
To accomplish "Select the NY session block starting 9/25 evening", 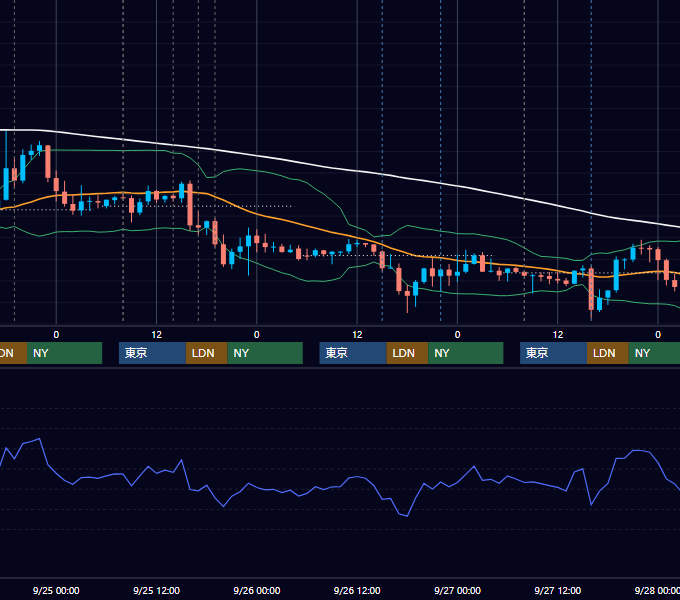I will tap(265, 353).
